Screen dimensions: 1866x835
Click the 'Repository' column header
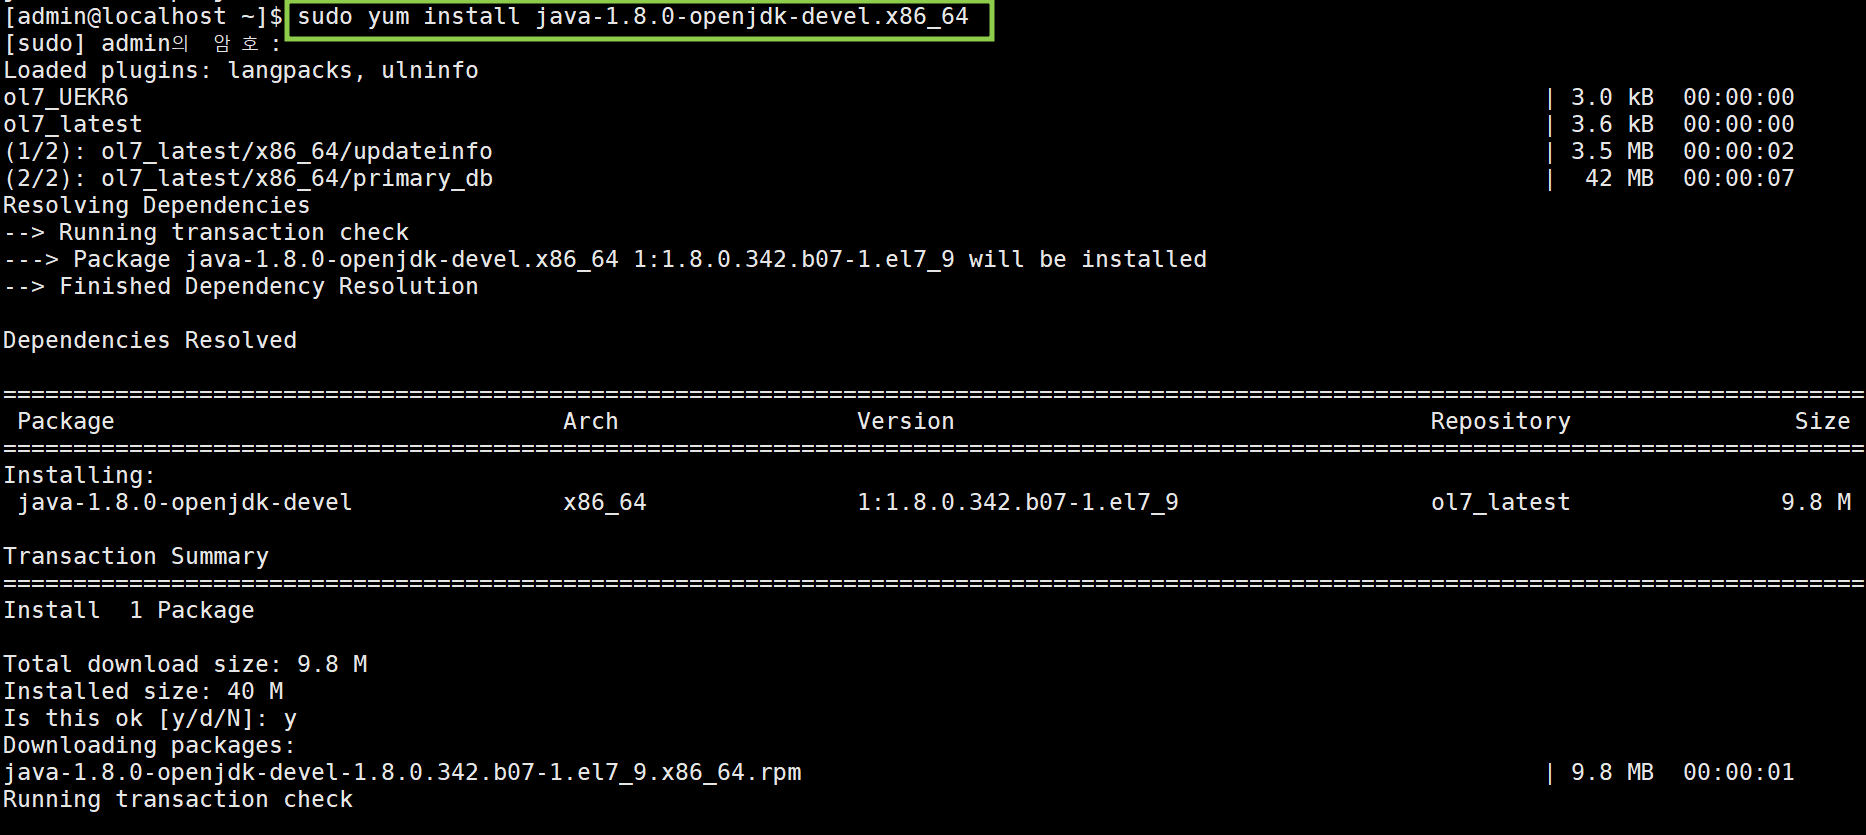point(1500,422)
